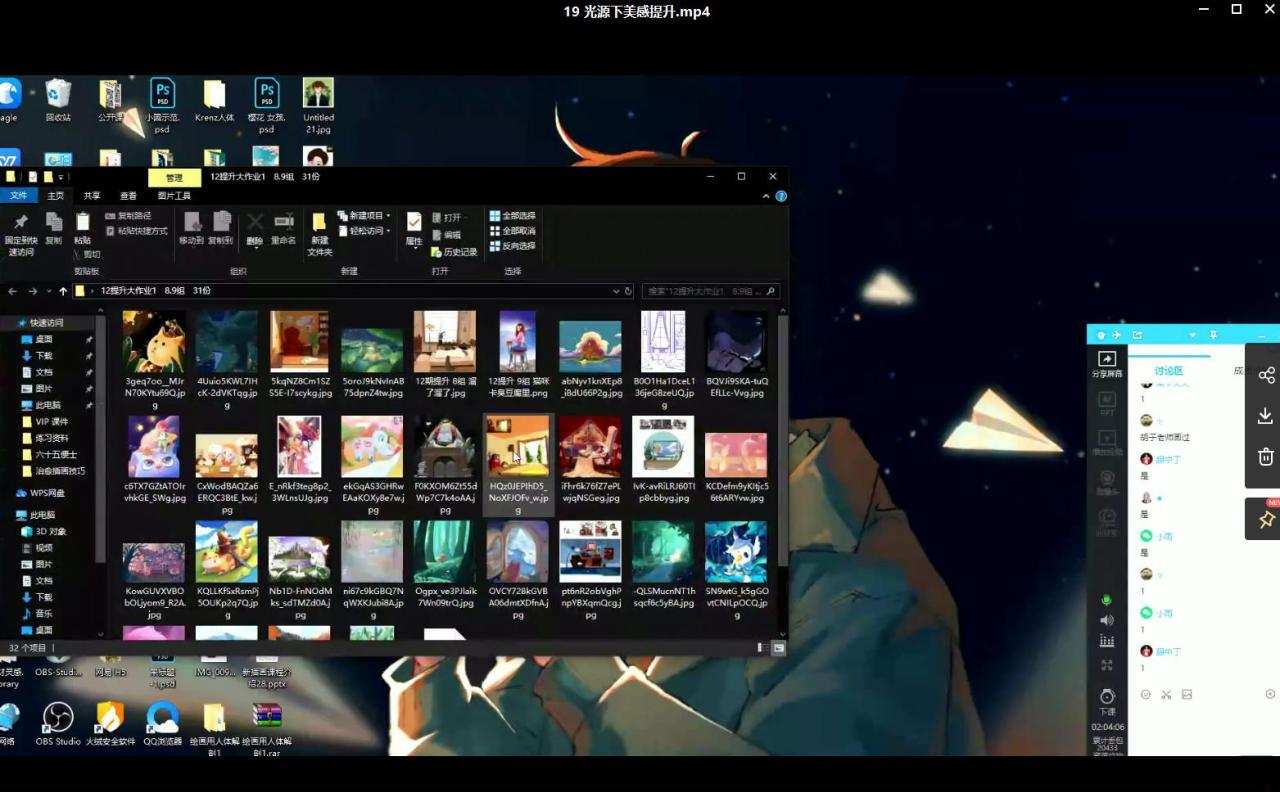The image size is (1280, 792).
Task: Switch to the 查看 ribbon tab
Action: pos(128,196)
